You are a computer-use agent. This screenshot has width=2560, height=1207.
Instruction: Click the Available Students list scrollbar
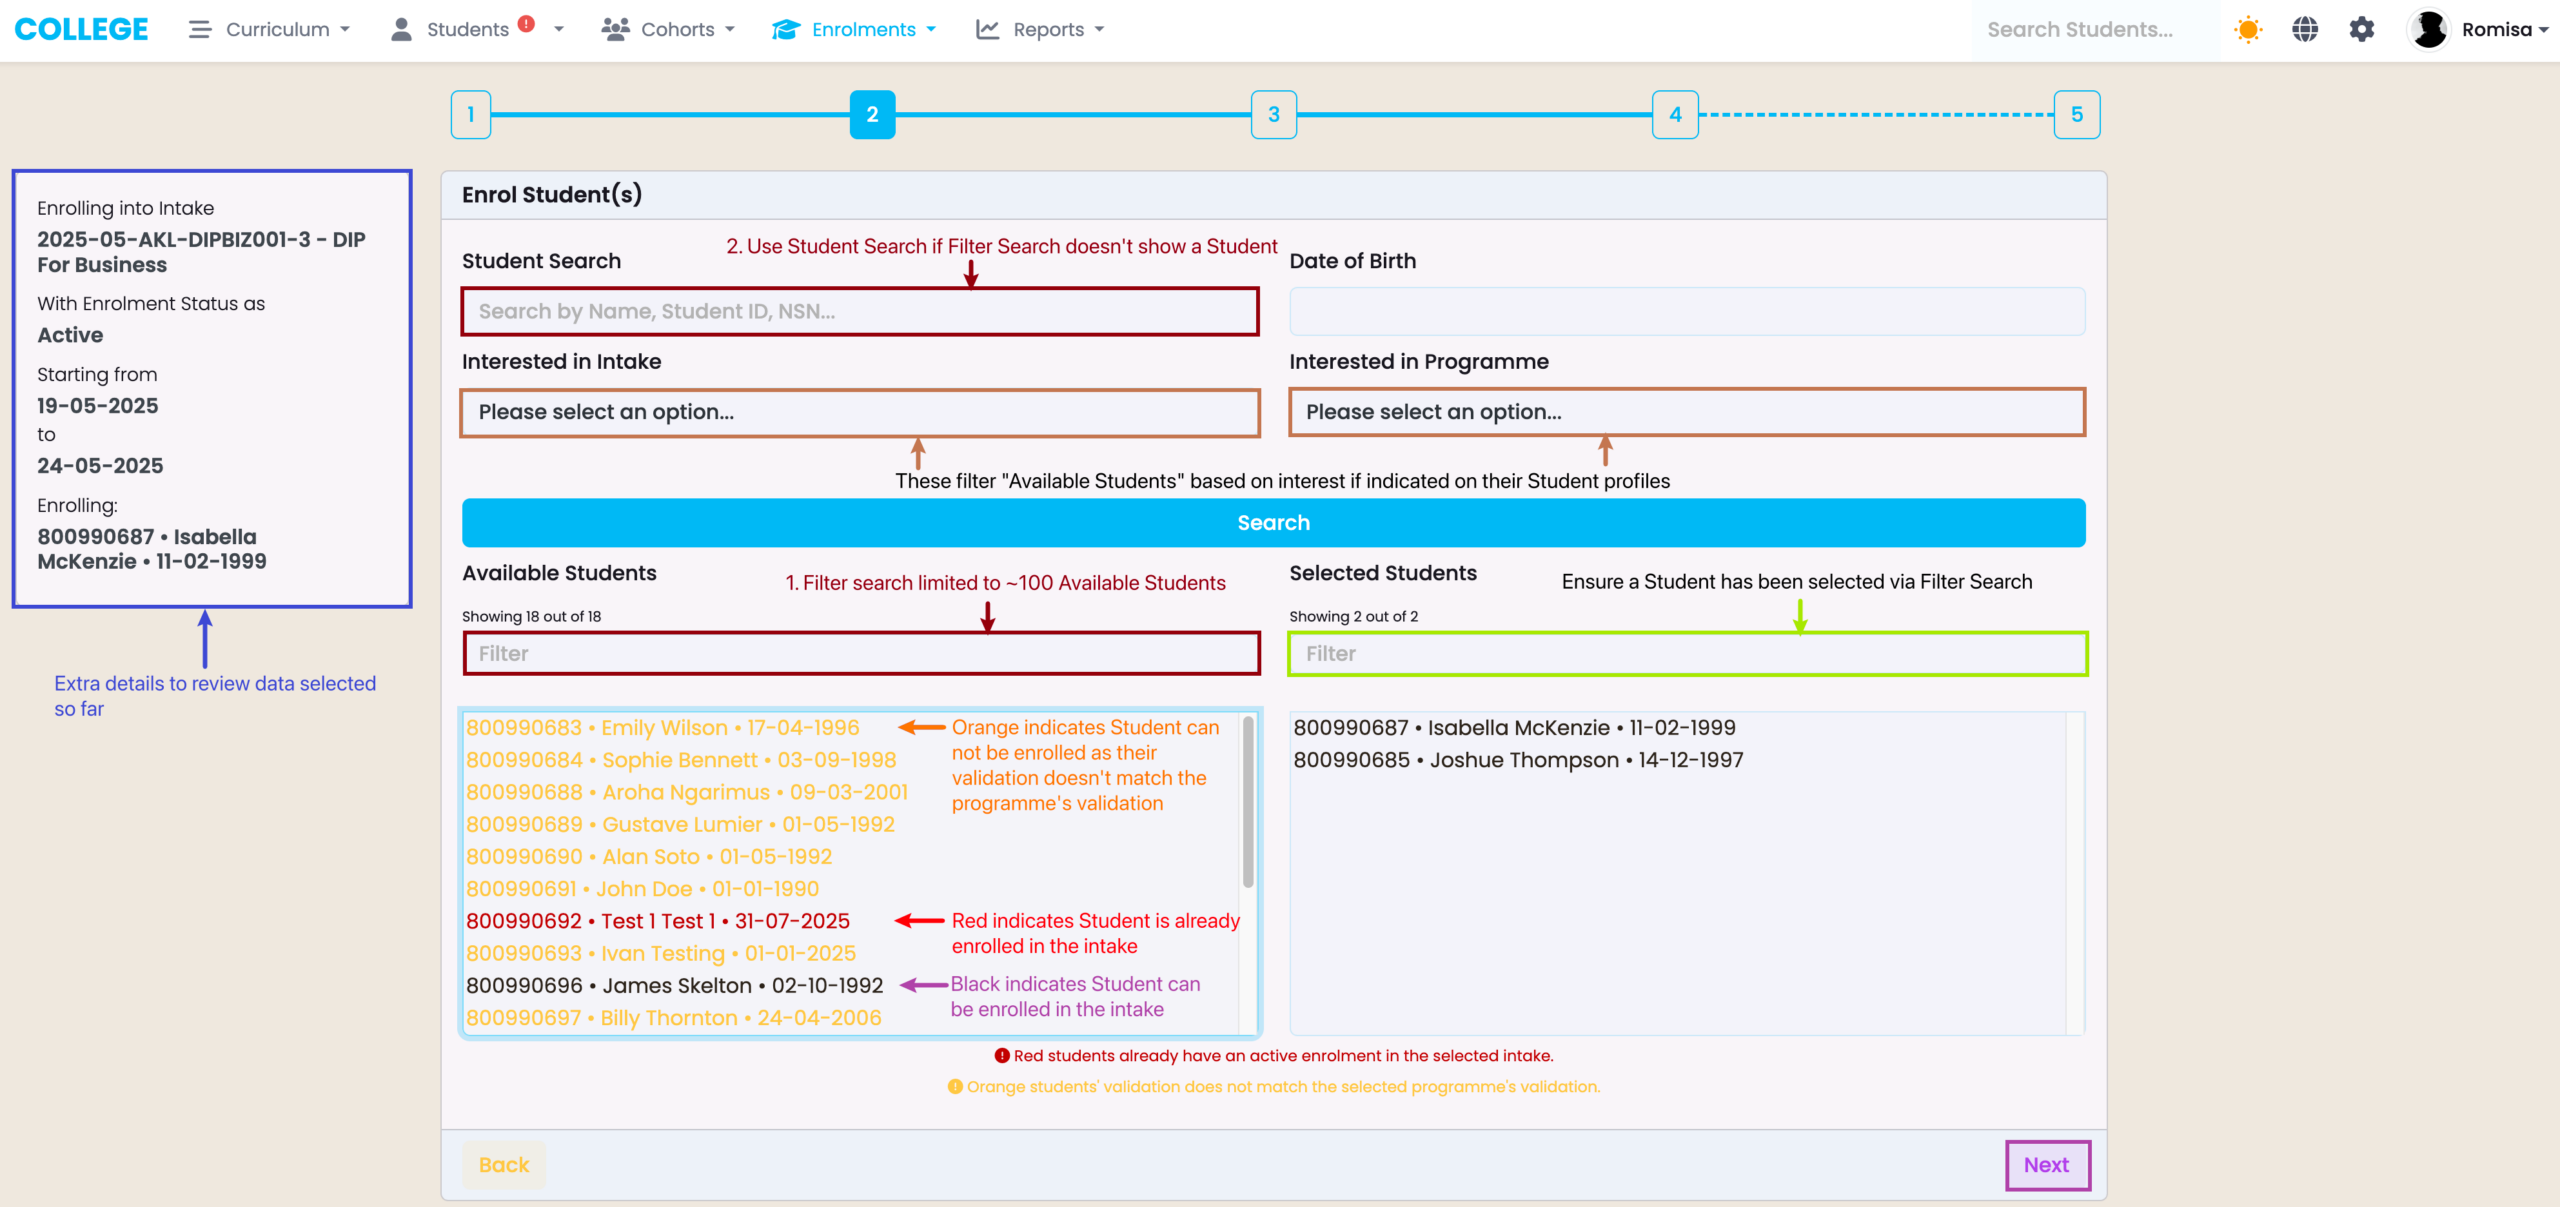(1248, 802)
